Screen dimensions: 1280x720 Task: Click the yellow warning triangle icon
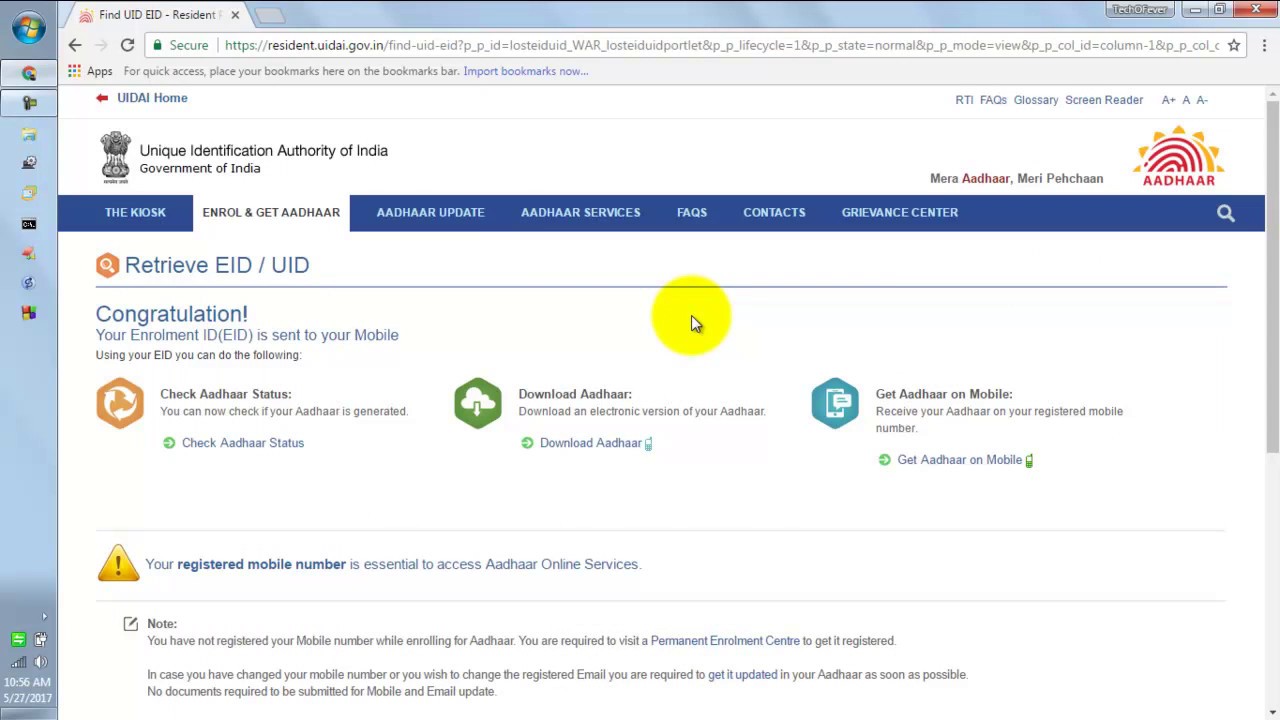tap(118, 563)
